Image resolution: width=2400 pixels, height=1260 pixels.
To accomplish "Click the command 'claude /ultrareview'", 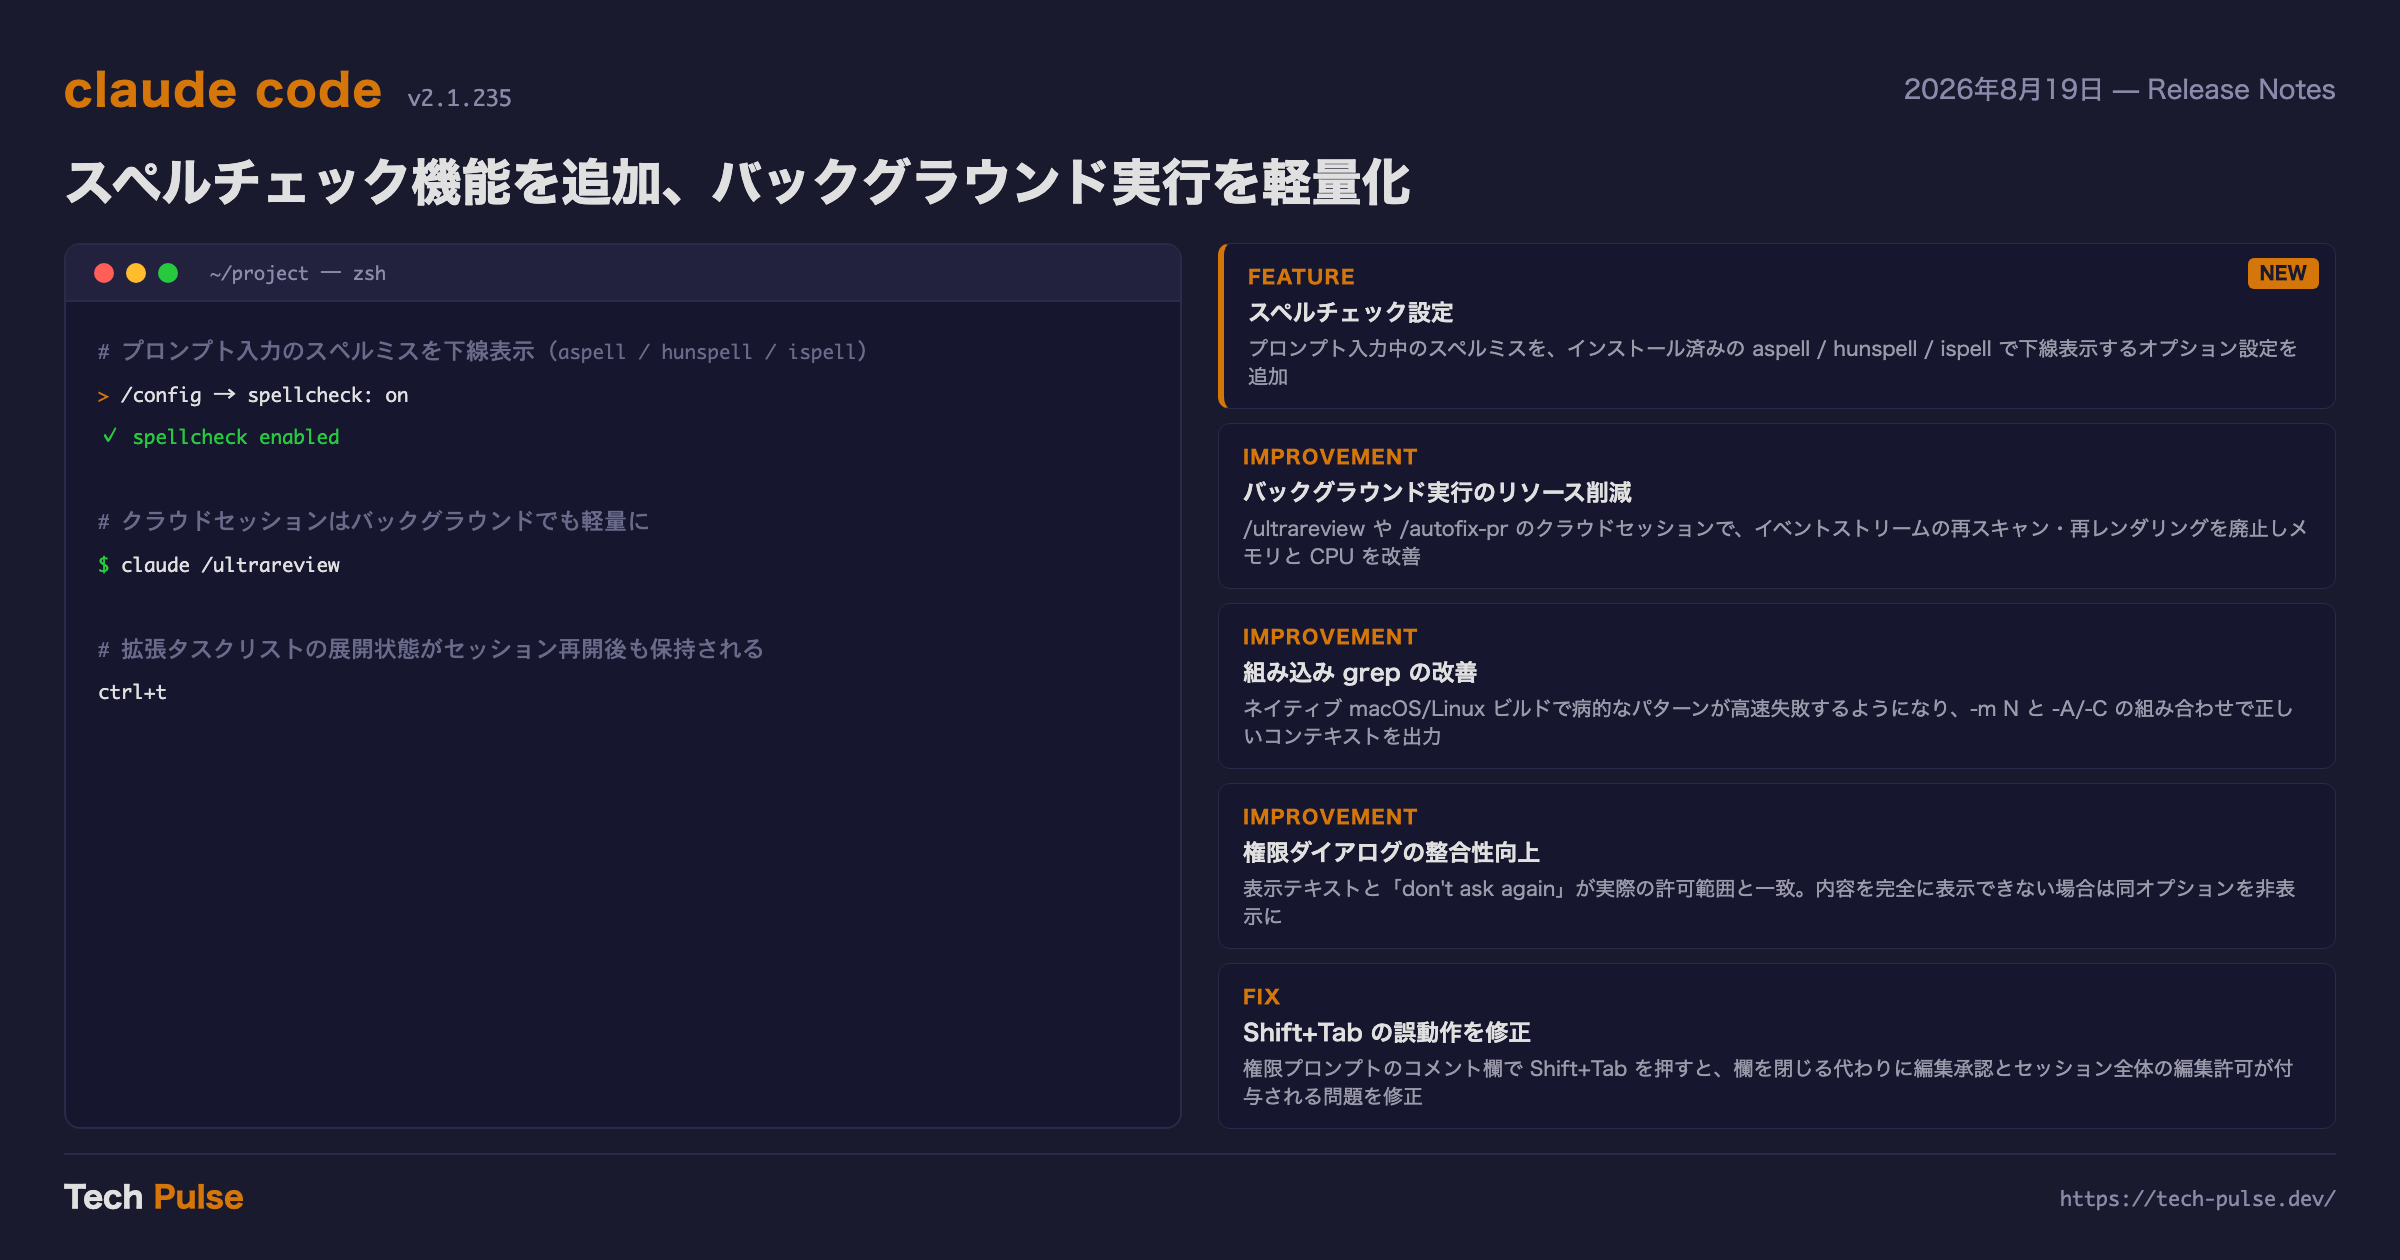I will (231, 565).
